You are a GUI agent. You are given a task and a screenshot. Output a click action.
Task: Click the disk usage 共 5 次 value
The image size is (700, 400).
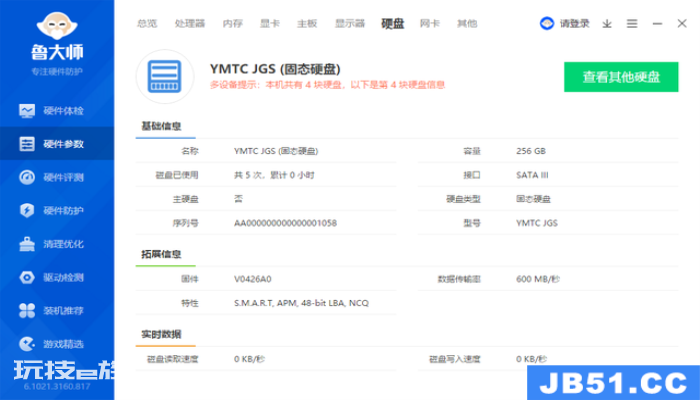pyautogui.click(x=274, y=175)
